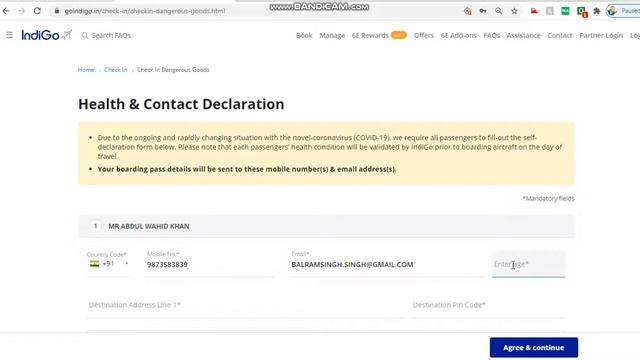
Task: Click the Check In Dangerous Goods breadcrumb text
Action: click(x=173, y=70)
